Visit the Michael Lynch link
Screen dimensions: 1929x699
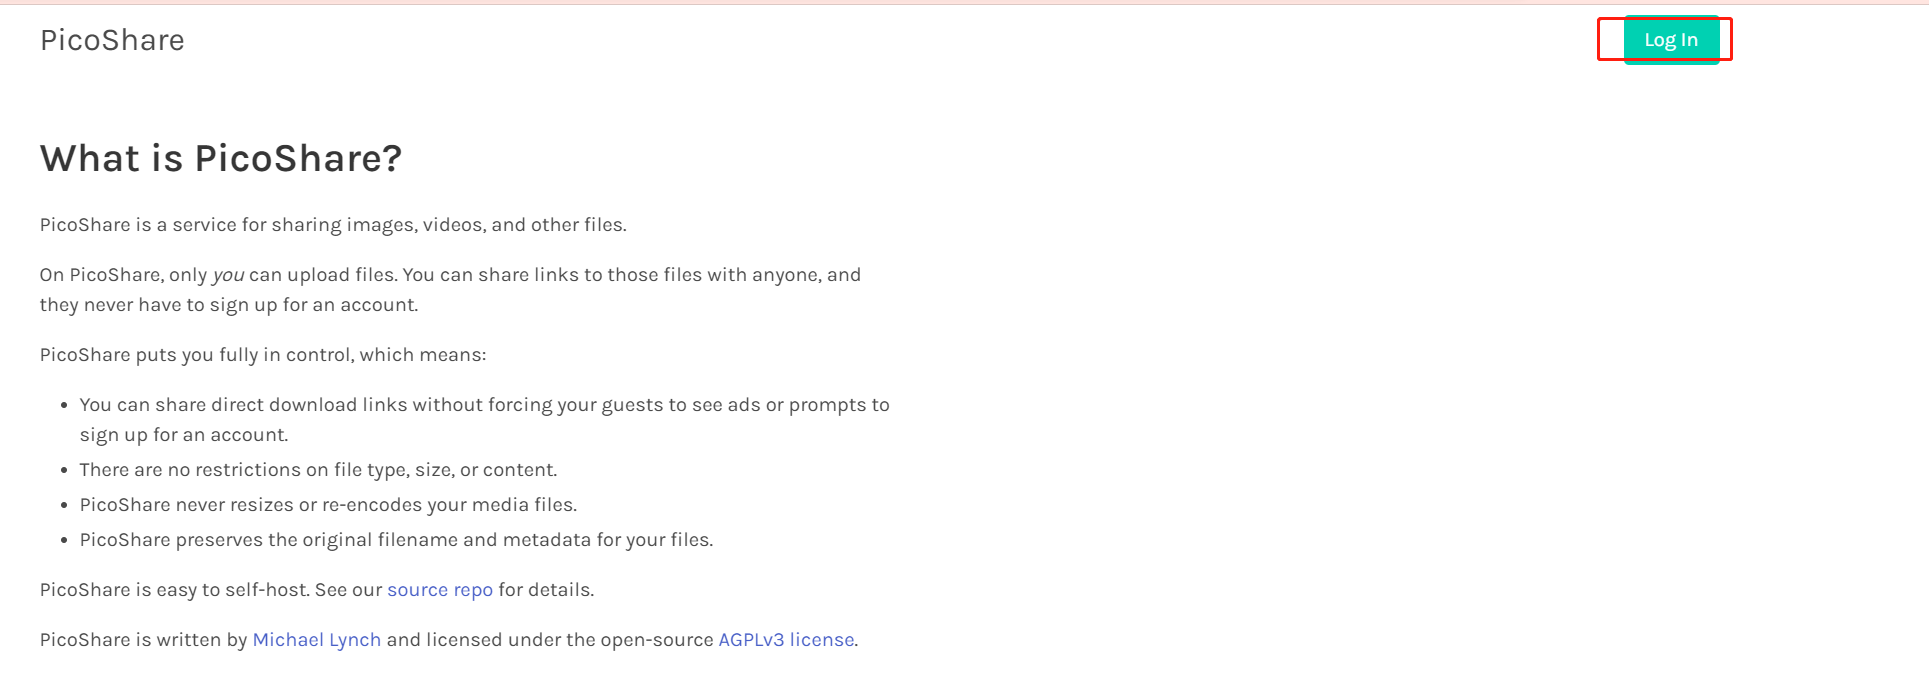coord(316,640)
